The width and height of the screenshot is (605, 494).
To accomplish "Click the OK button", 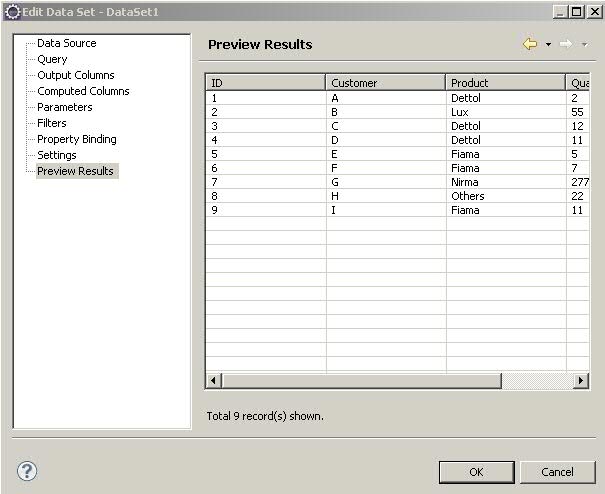I will point(477,472).
